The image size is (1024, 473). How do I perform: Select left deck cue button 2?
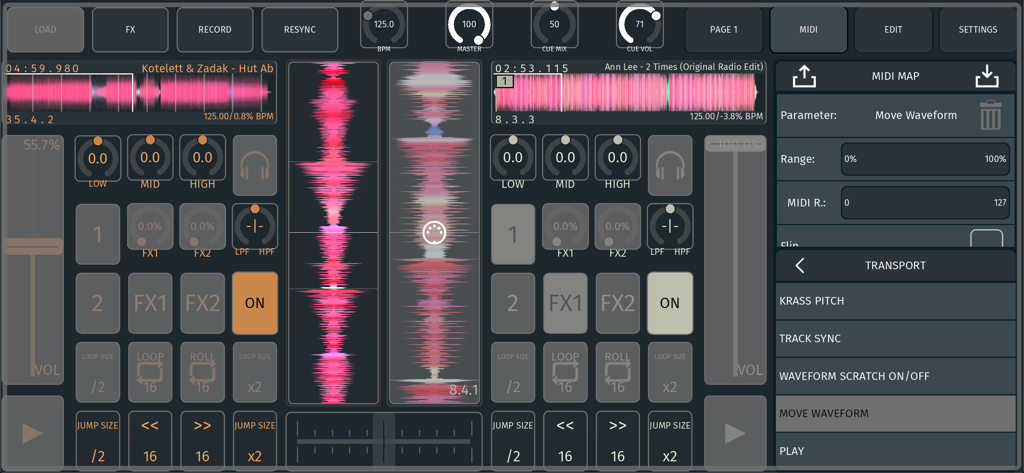[x=98, y=303]
